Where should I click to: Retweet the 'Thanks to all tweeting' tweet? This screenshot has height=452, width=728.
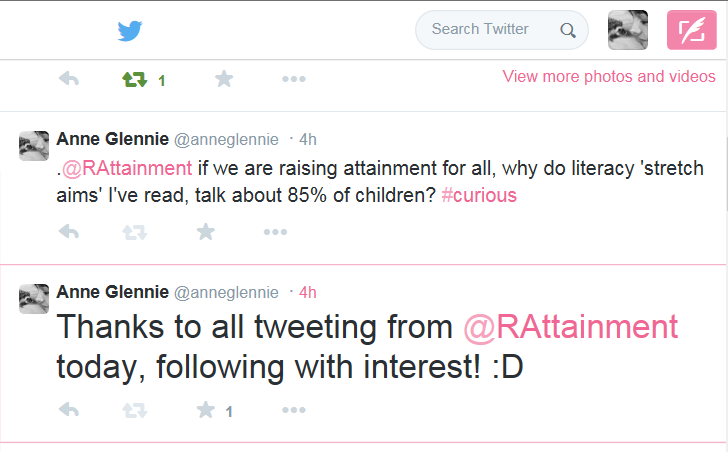click(135, 410)
